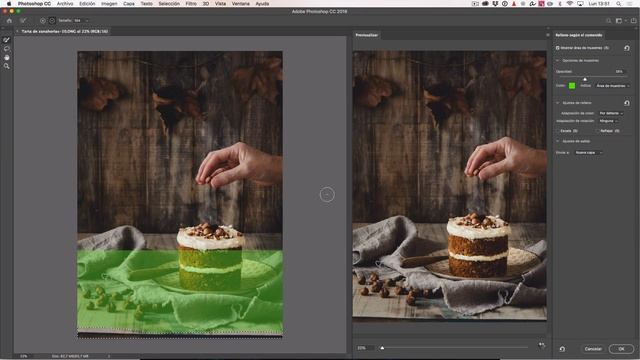Select the Lasso tool
Viewport: 640px width, 360px height.
(7, 49)
